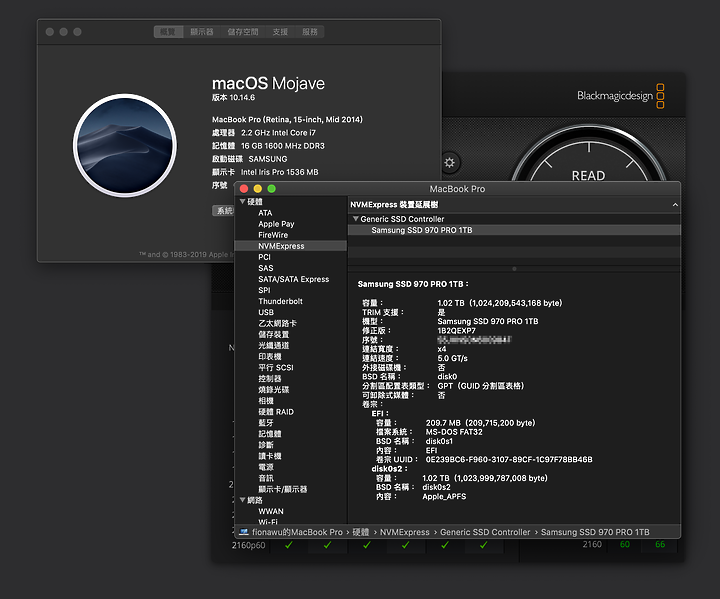Switch to the 顯示器 displays tab
The image size is (720, 599).
202,32
